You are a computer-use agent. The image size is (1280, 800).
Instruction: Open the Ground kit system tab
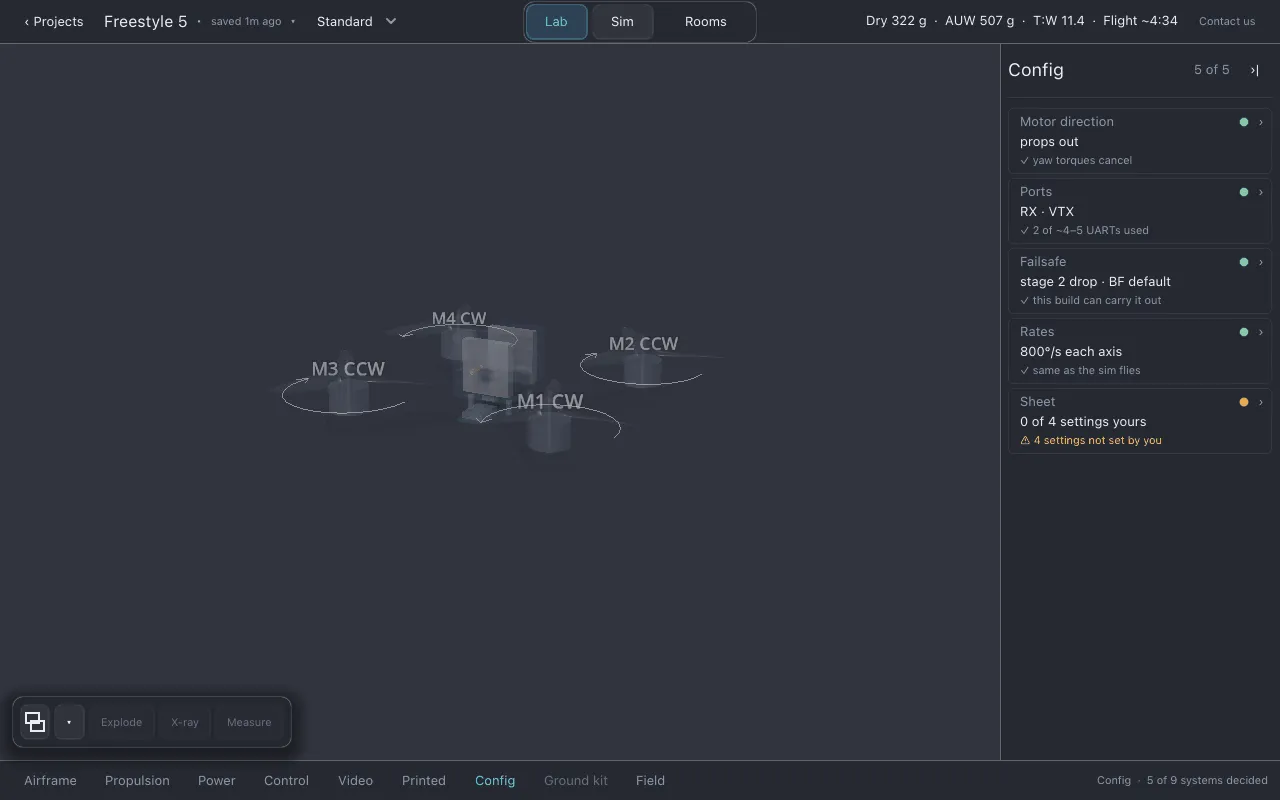click(576, 780)
